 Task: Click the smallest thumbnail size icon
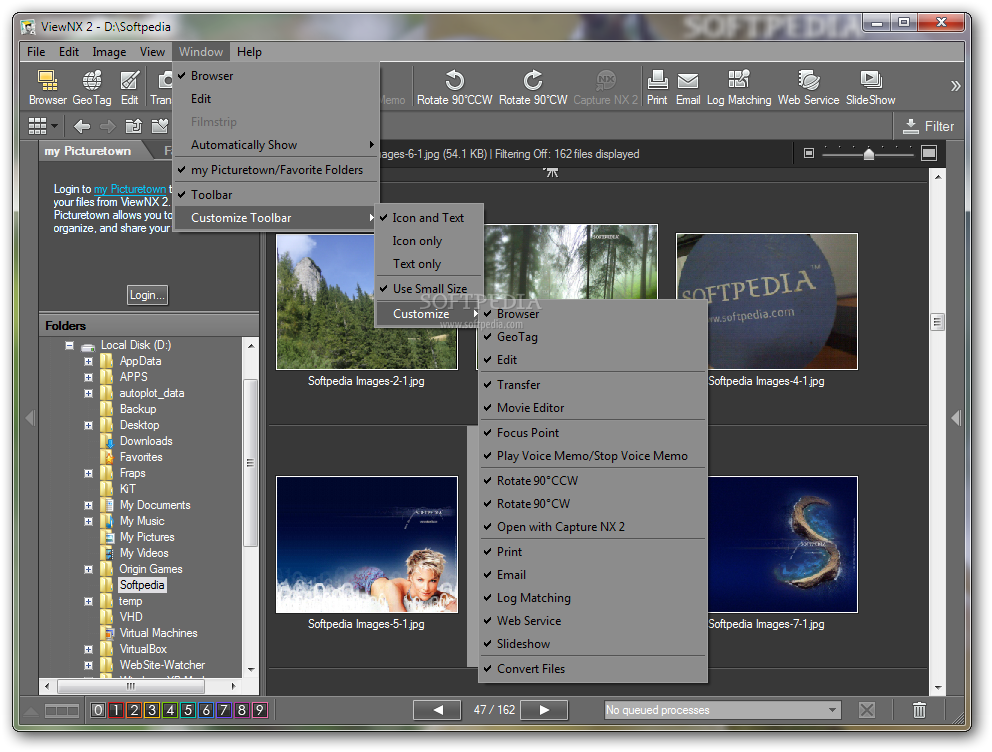pyautogui.click(x=809, y=153)
